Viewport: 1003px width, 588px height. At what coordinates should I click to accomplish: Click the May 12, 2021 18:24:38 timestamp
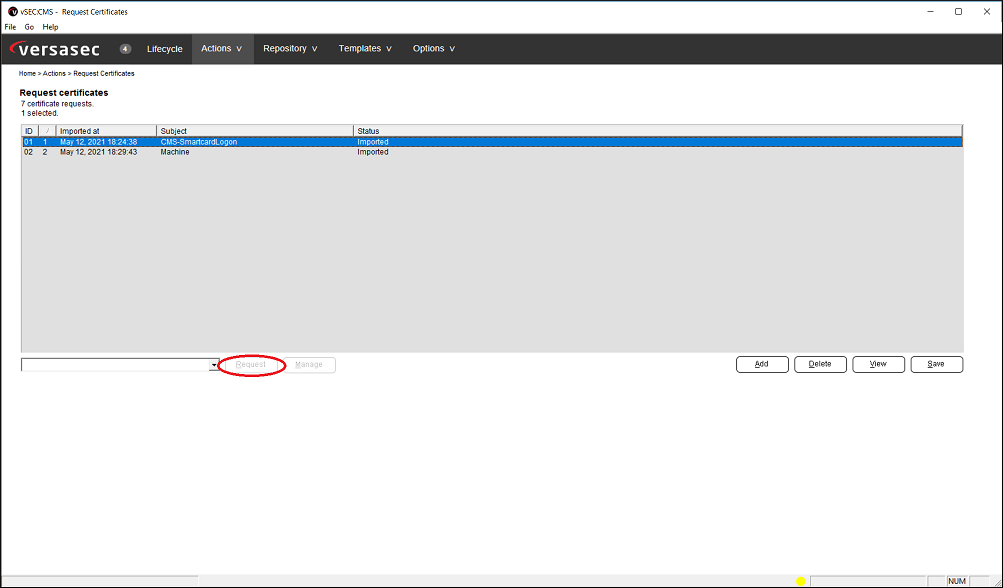point(99,142)
